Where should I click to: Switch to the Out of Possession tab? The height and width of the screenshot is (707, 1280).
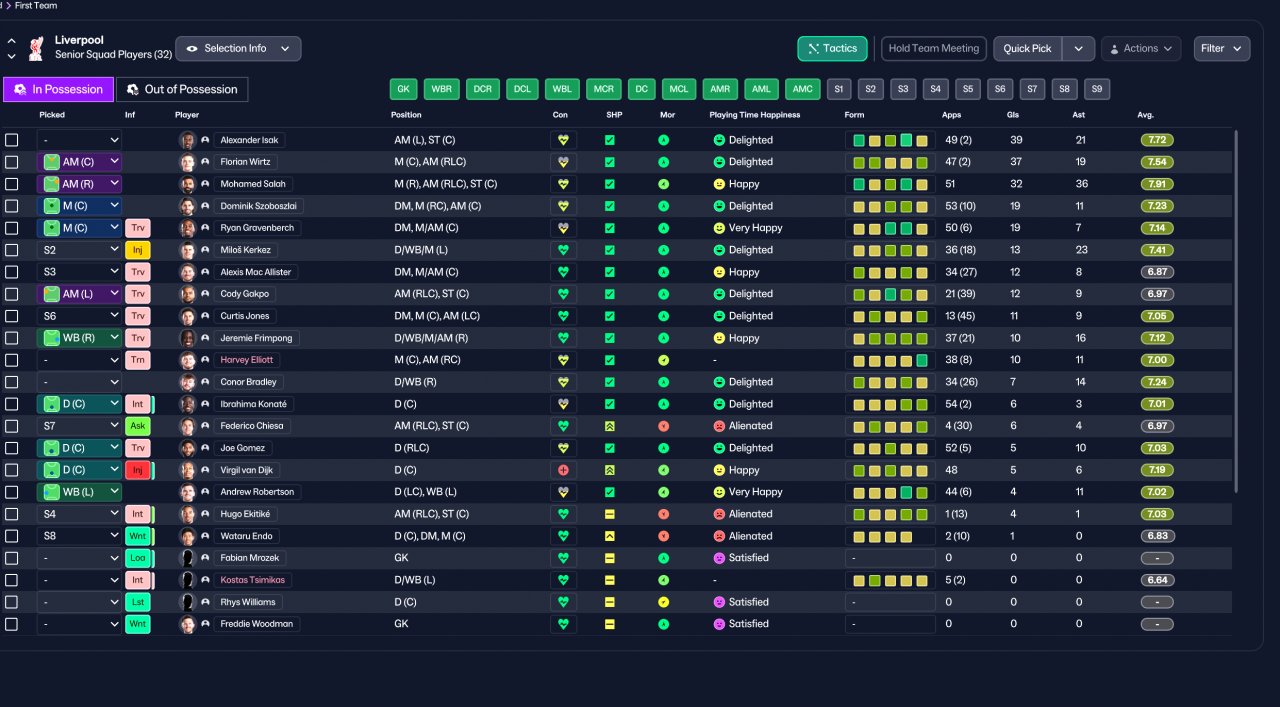[182, 89]
